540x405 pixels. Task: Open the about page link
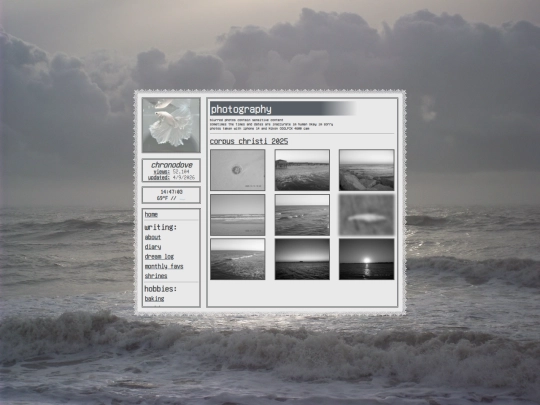153,237
